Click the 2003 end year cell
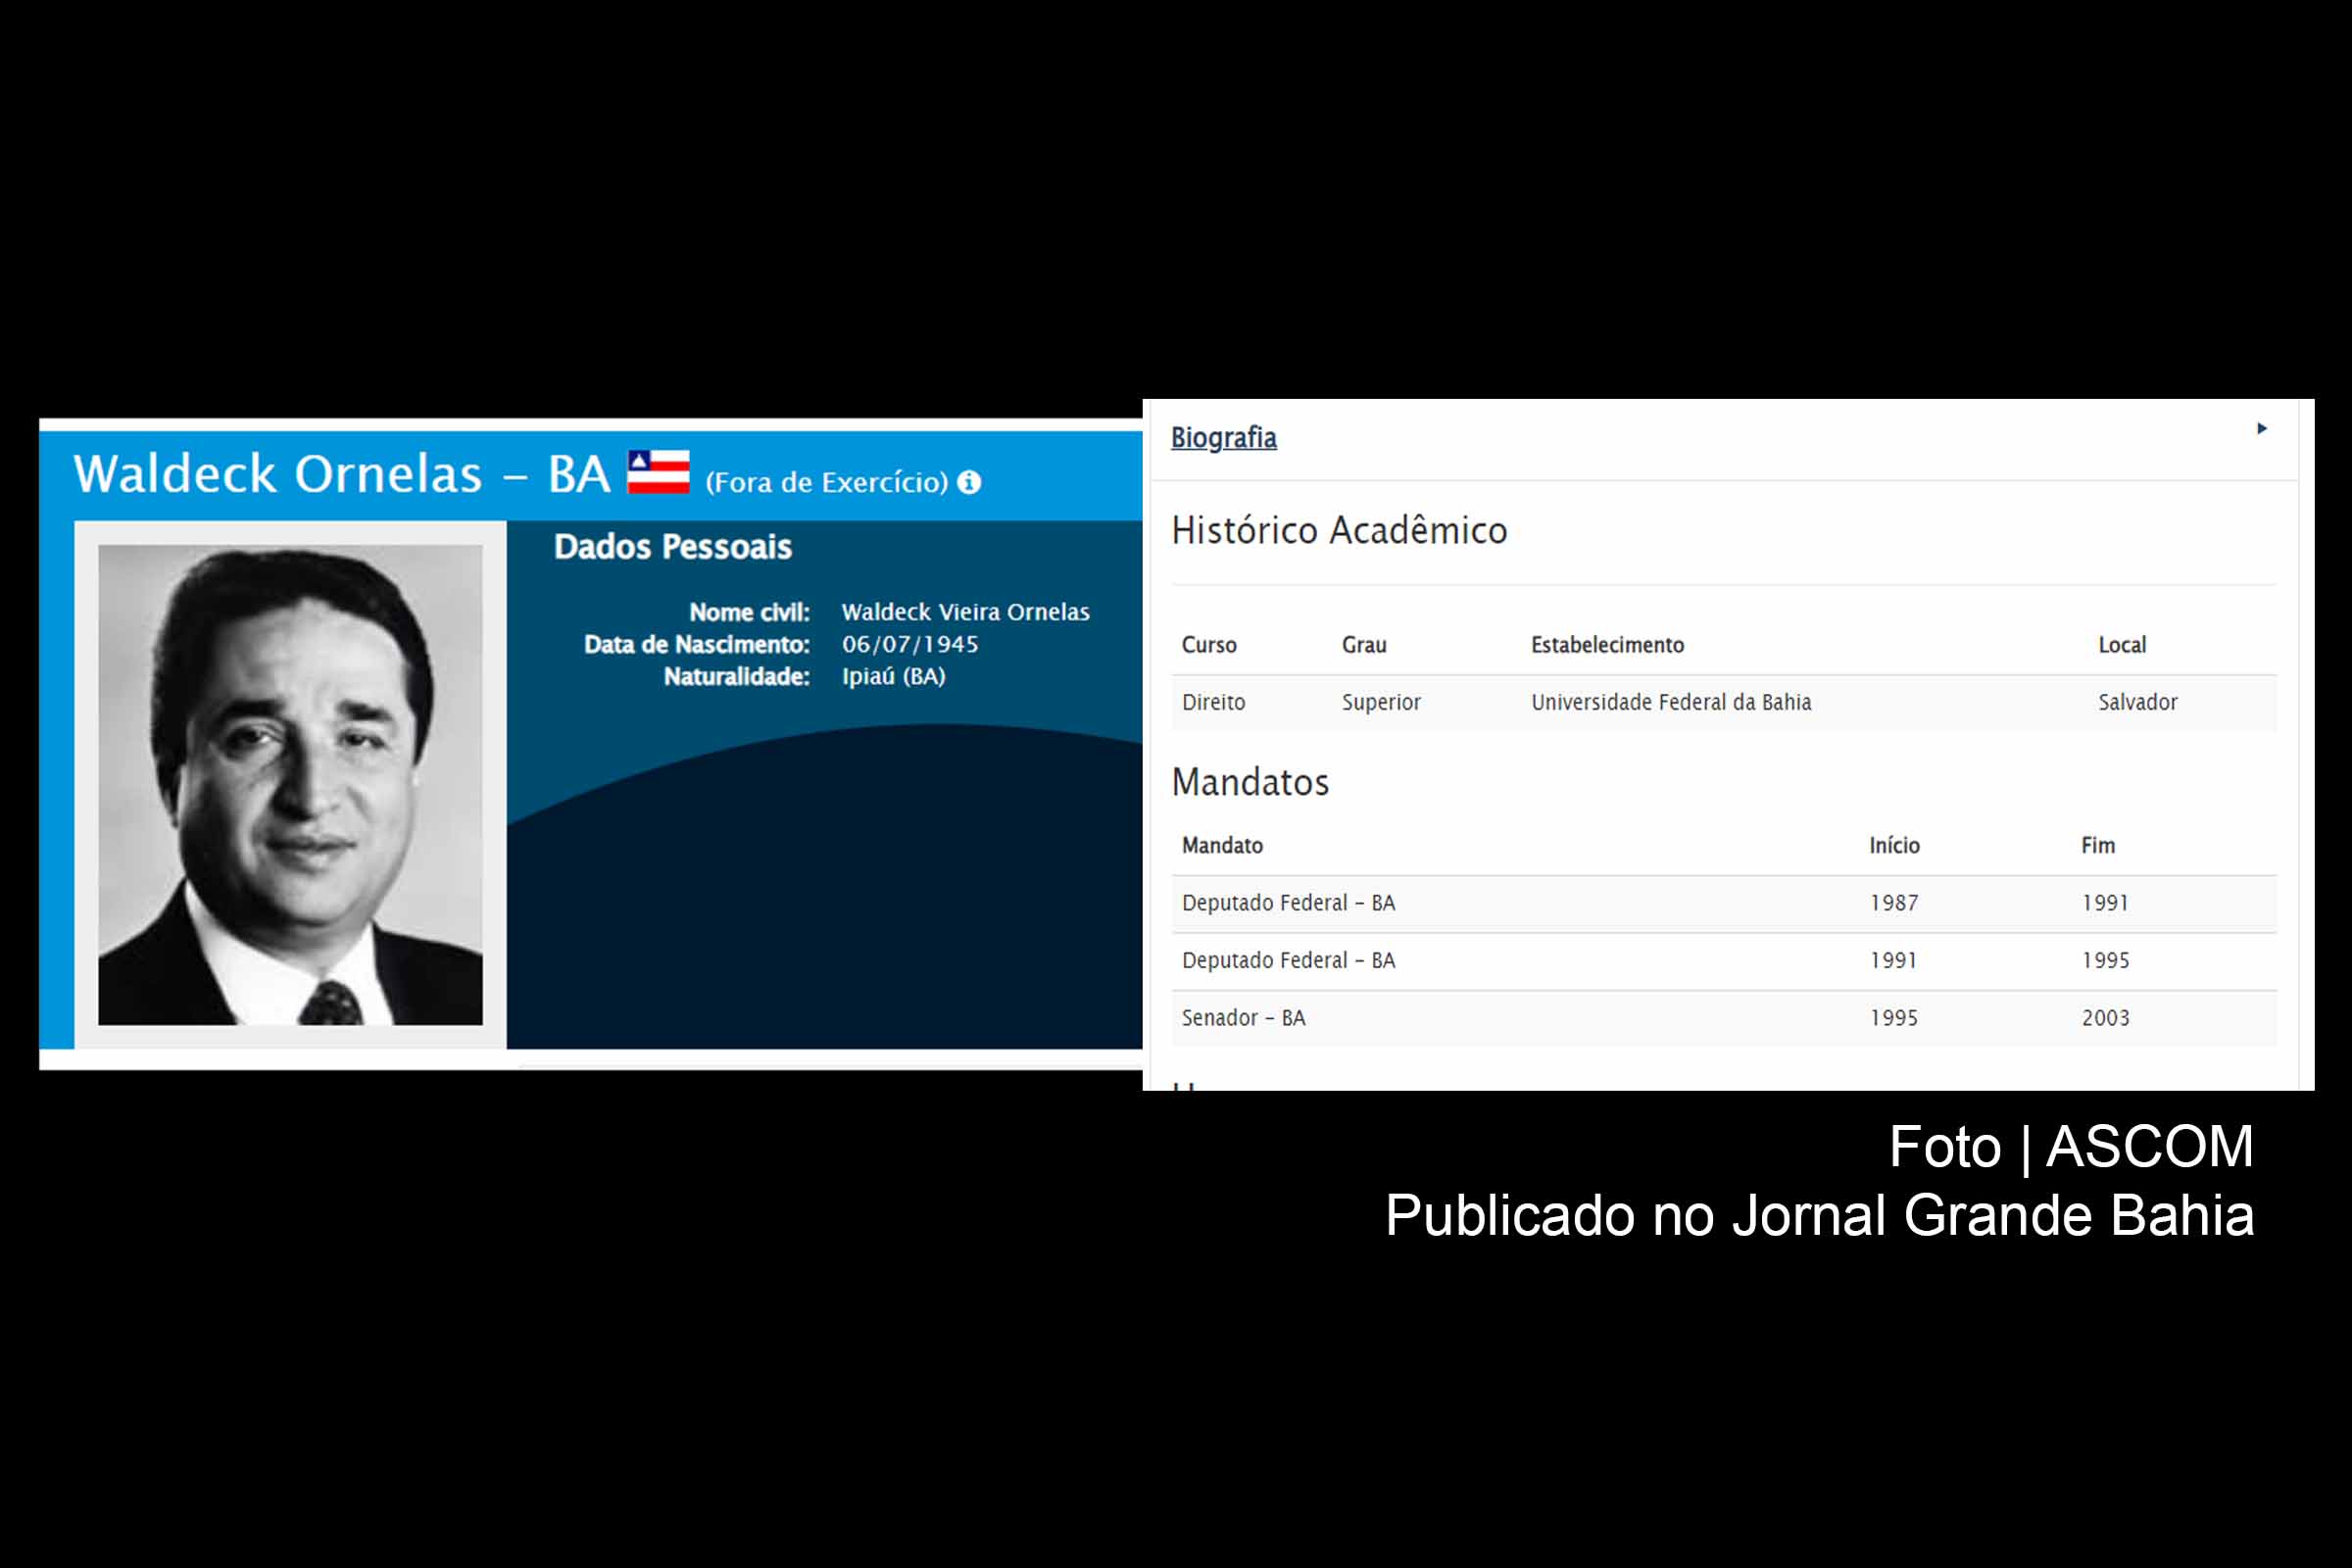The width and height of the screenshot is (2352, 1568). tap(2105, 1018)
